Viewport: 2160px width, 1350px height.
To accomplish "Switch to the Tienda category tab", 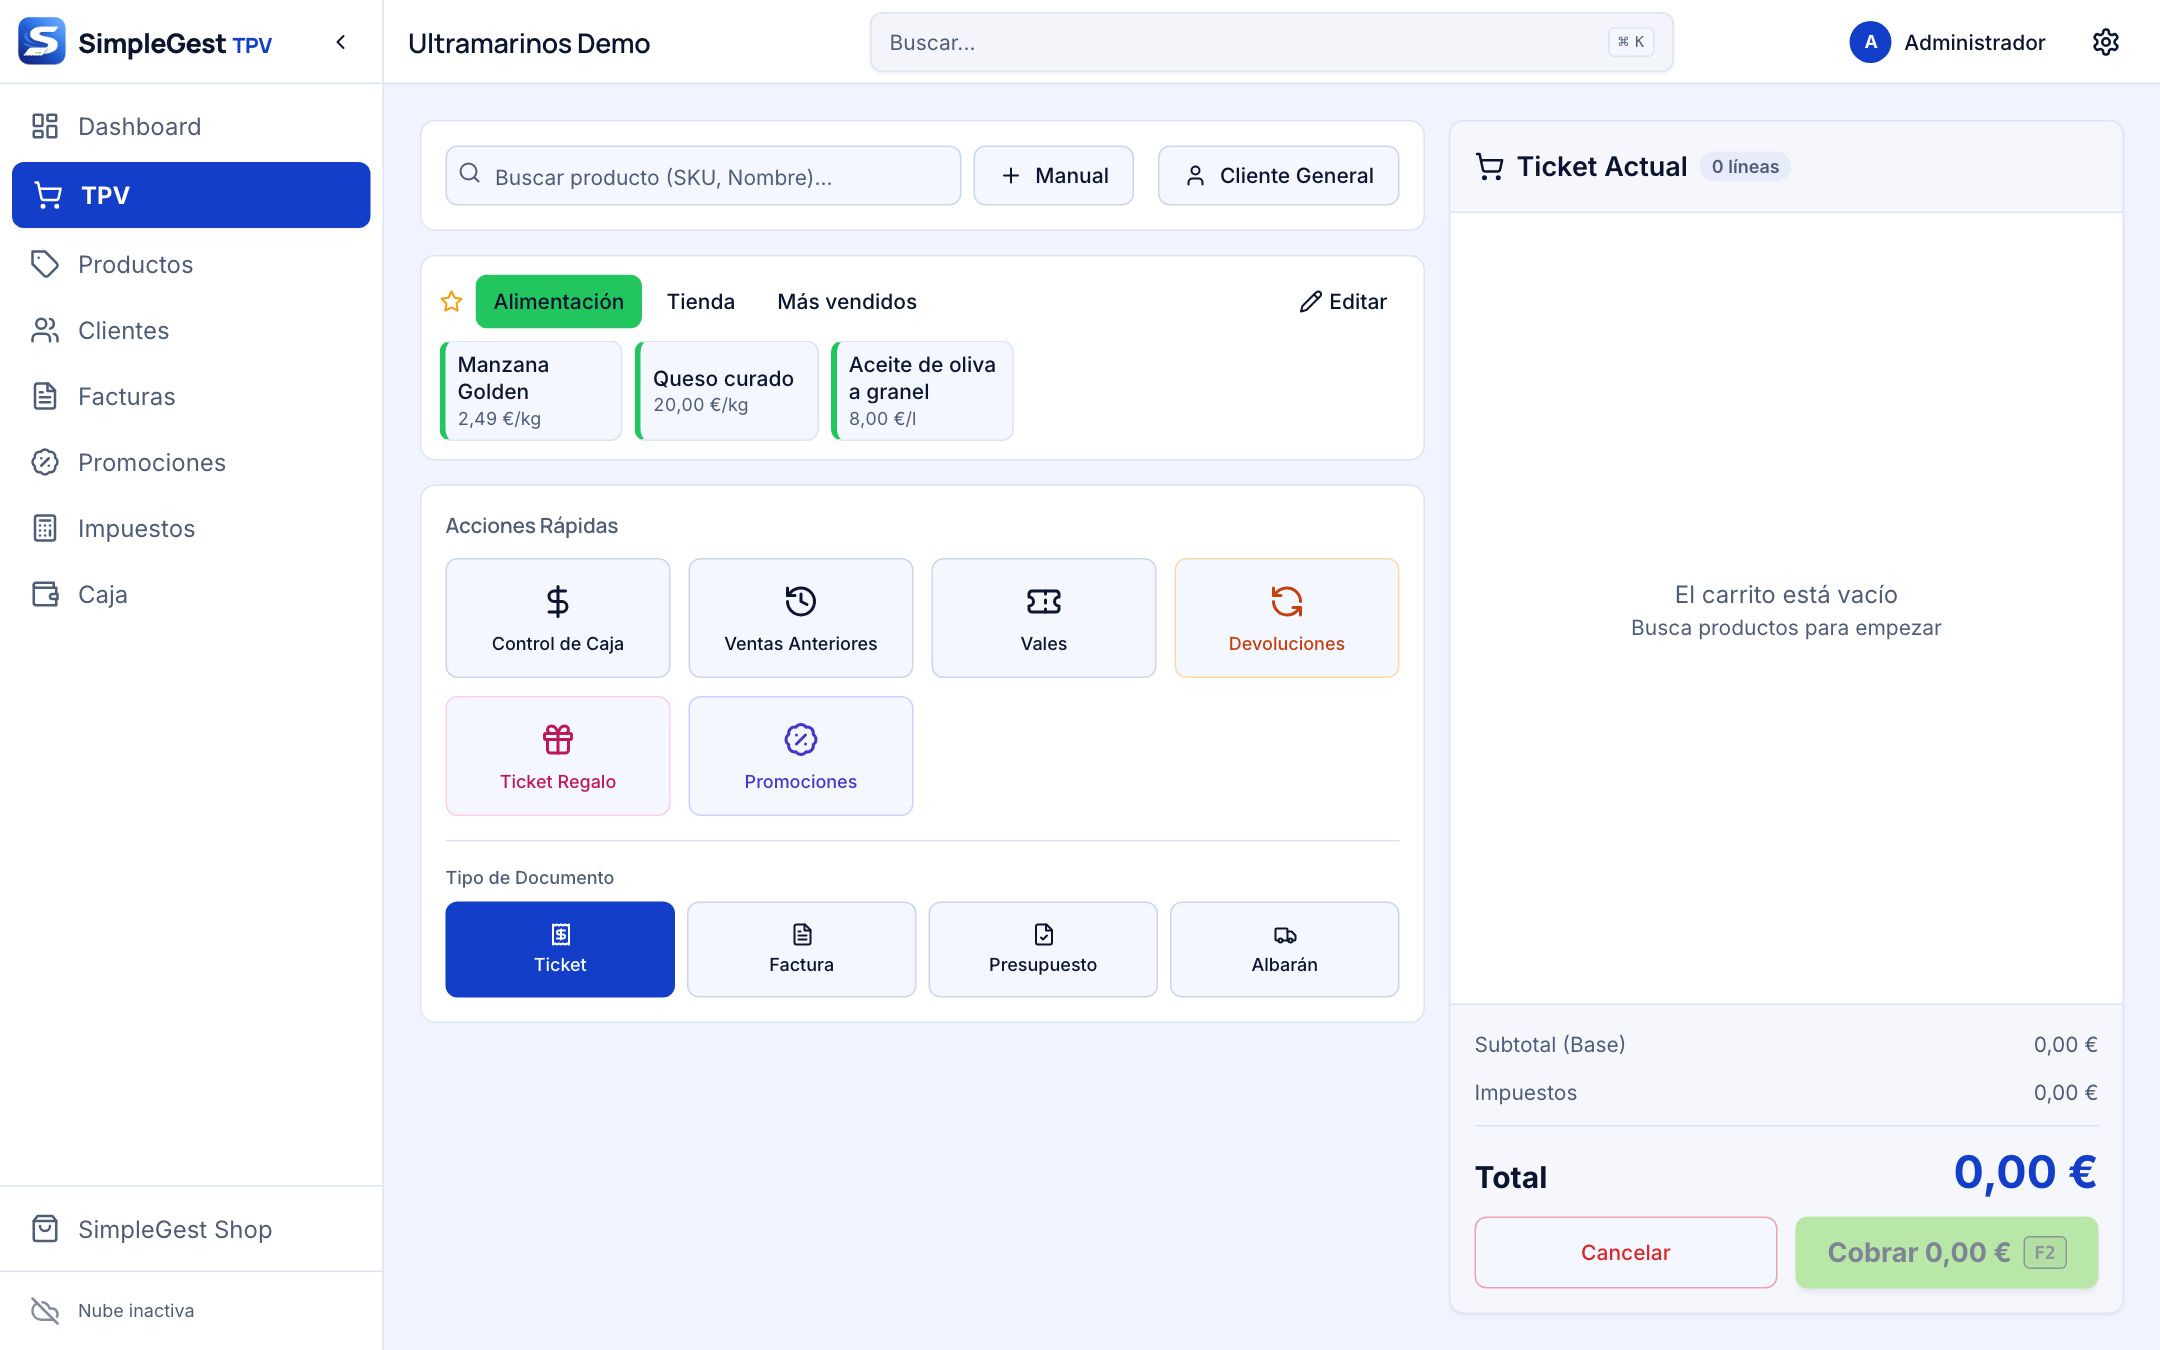I will [700, 301].
